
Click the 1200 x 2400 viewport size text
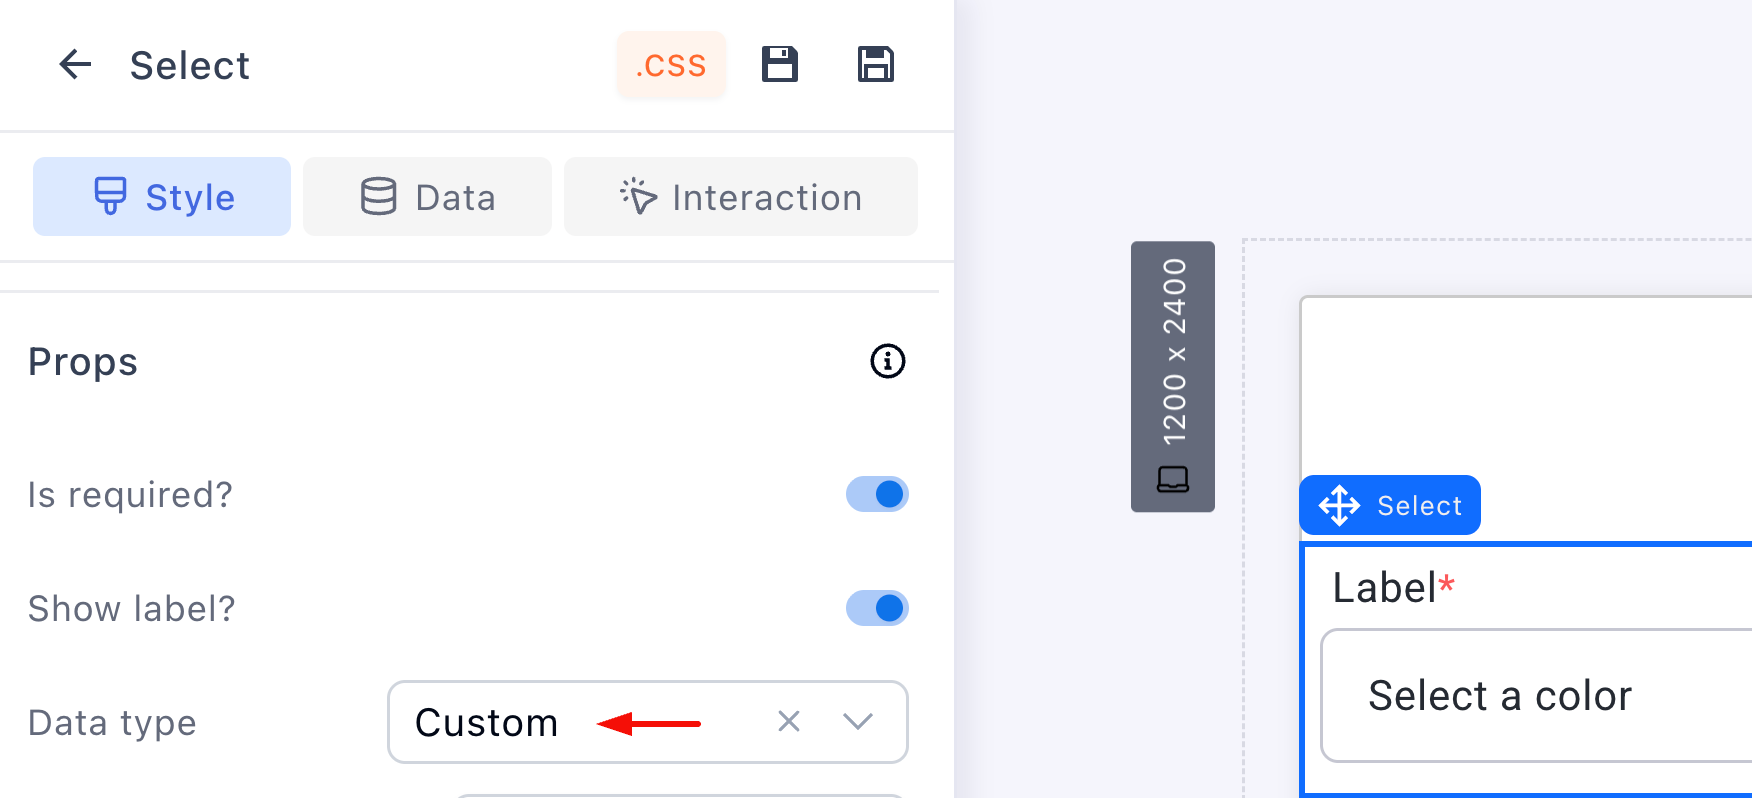pyautogui.click(x=1174, y=351)
